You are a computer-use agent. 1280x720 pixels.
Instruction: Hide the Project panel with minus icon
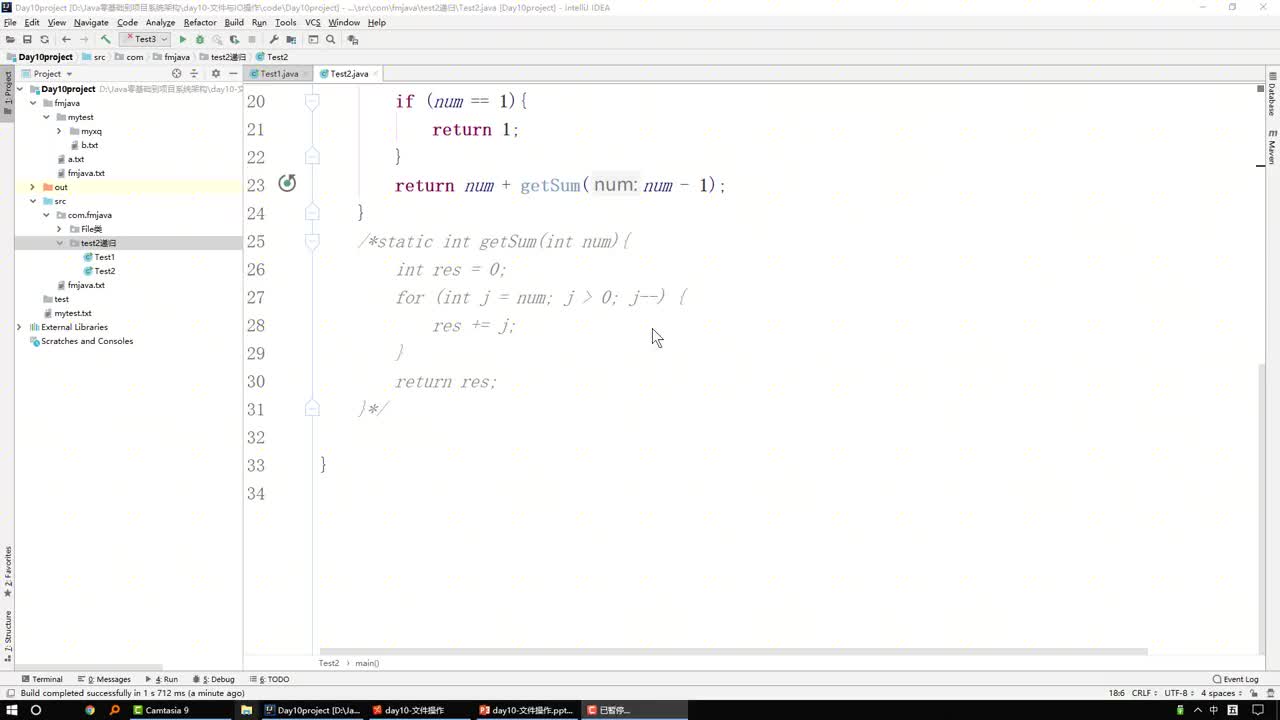[233, 74]
